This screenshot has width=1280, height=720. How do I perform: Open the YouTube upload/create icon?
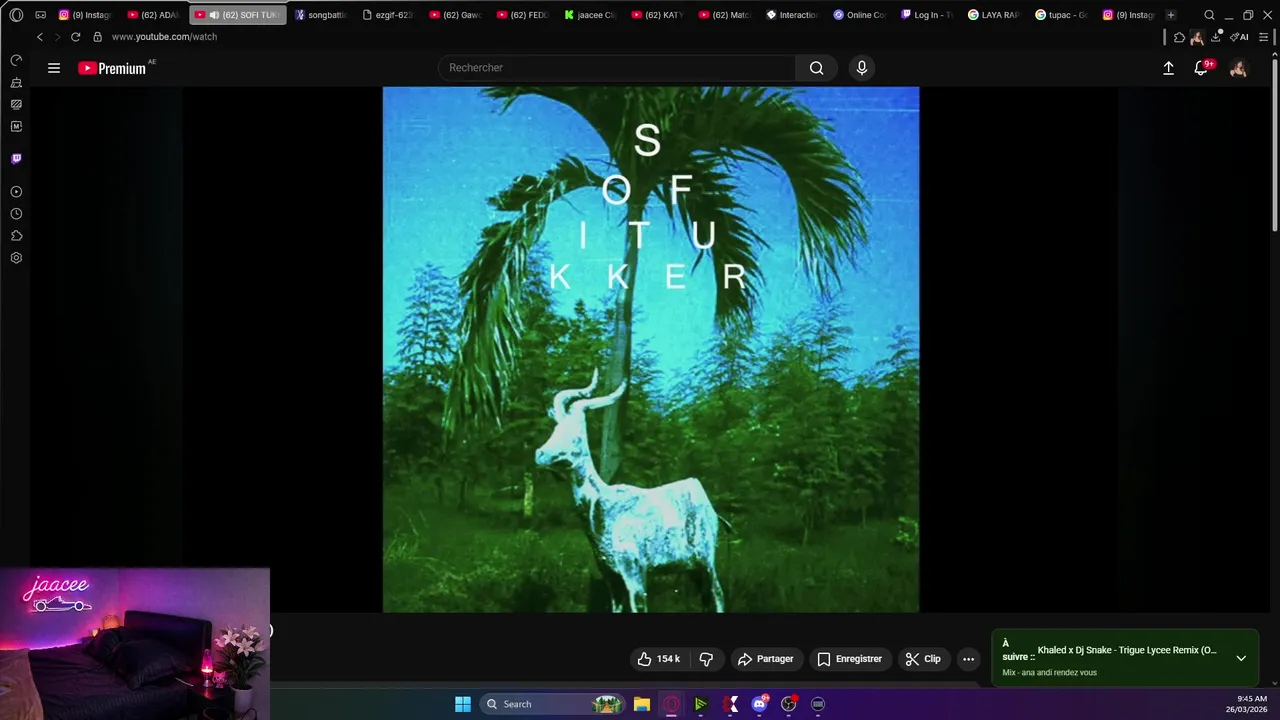(1168, 68)
